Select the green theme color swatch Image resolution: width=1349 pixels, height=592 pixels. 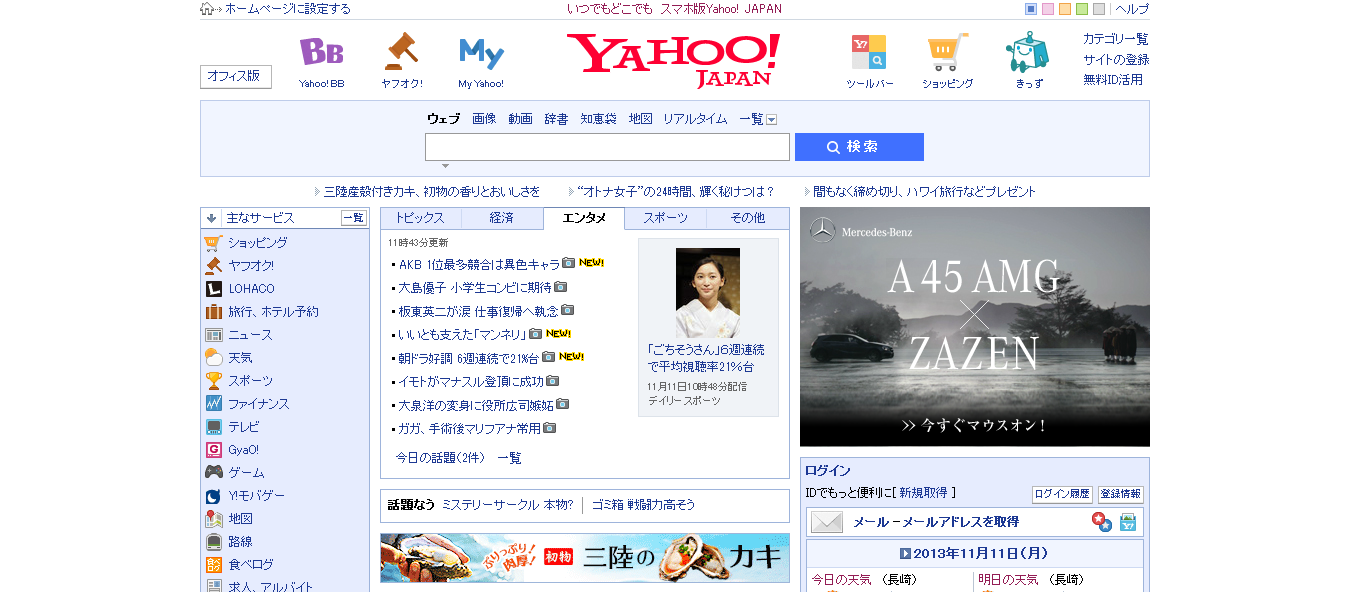click(1082, 9)
